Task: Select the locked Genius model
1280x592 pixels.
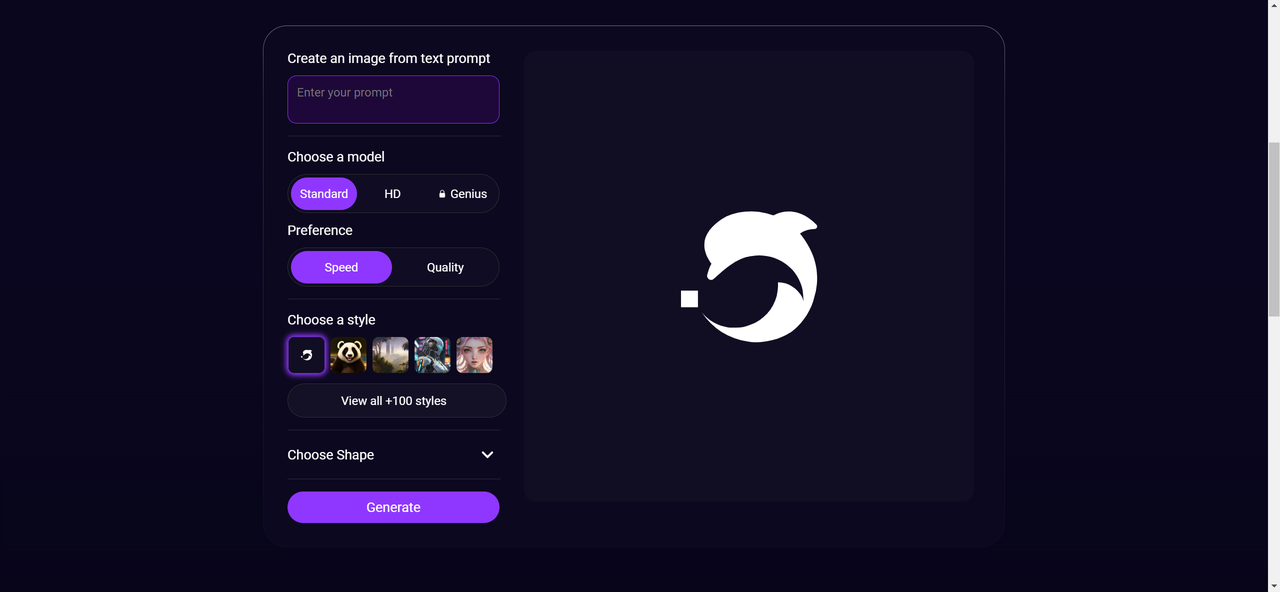Action: pos(462,194)
